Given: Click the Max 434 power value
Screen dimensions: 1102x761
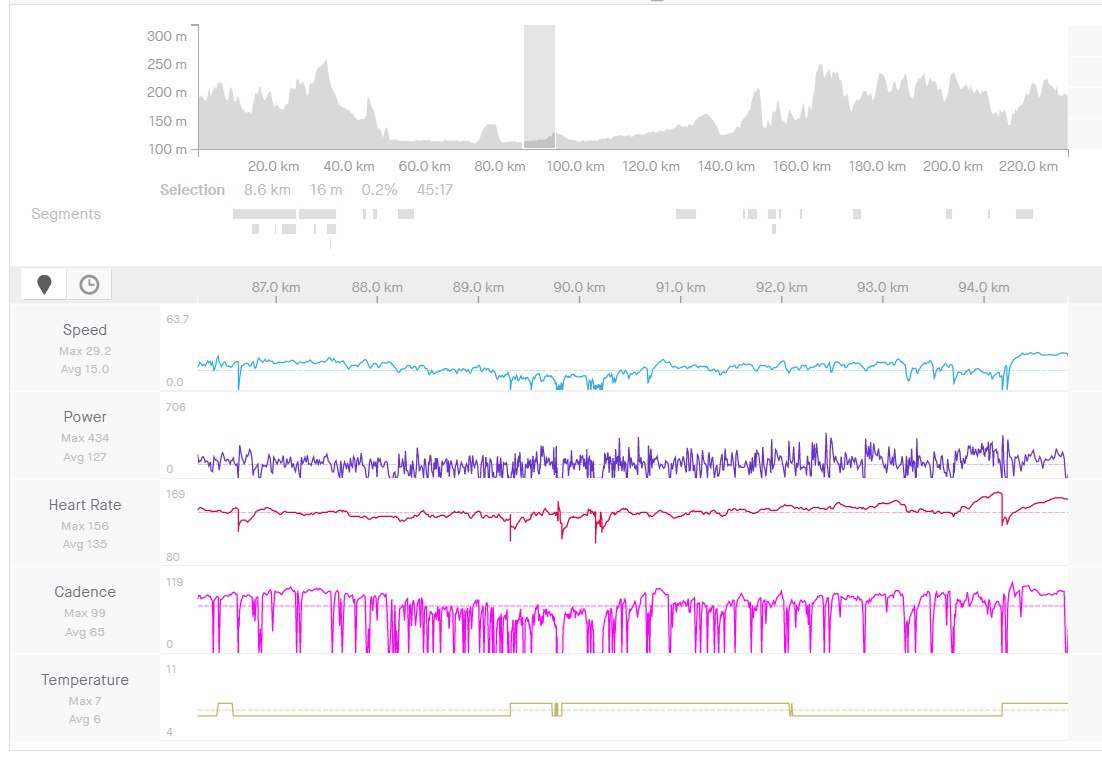Looking at the screenshot, I should coord(85,438).
